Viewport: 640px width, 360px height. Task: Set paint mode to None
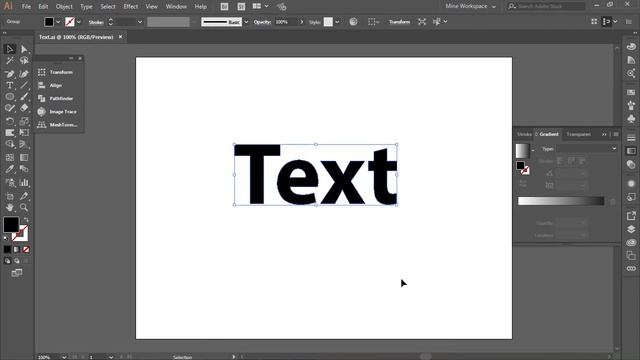[x=26, y=249]
